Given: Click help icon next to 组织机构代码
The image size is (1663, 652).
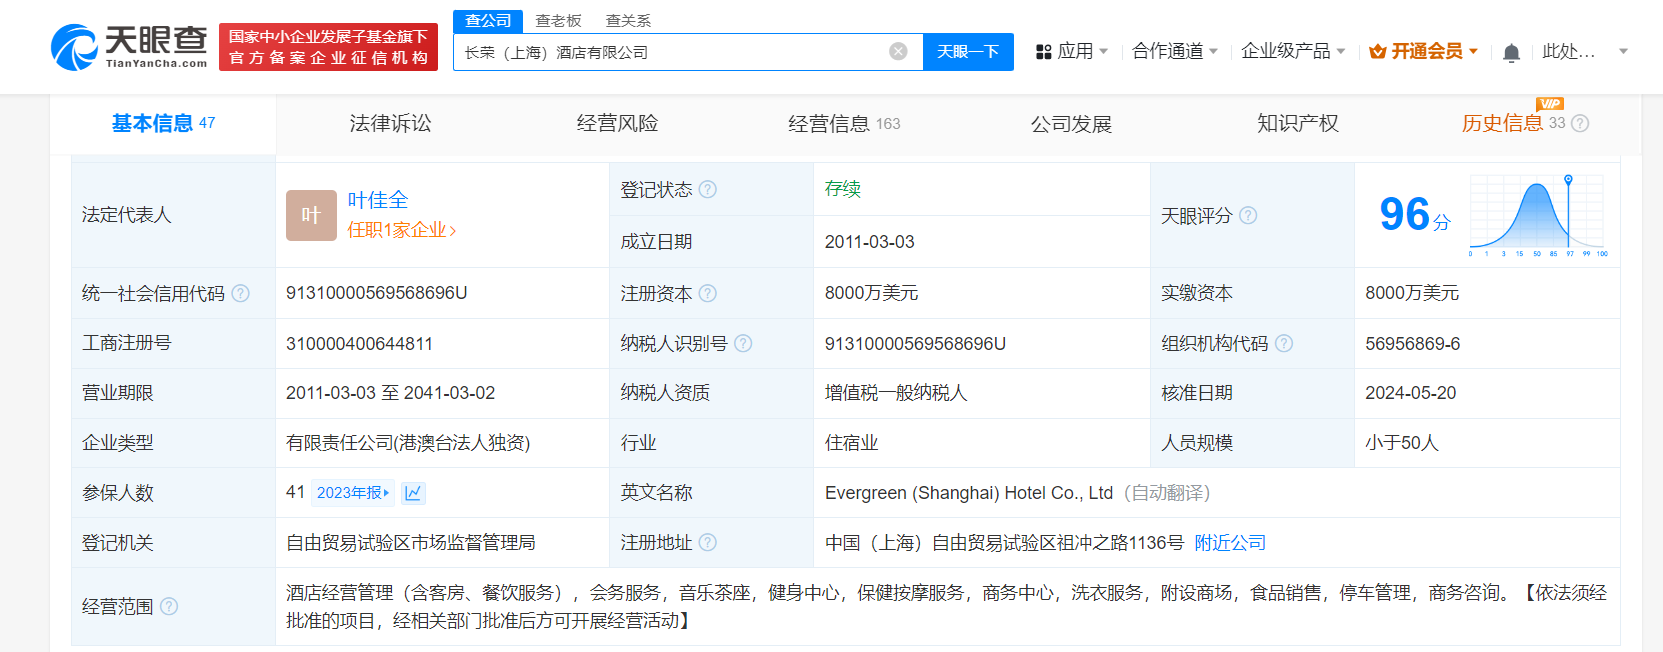Looking at the screenshot, I should (x=1284, y=344).
